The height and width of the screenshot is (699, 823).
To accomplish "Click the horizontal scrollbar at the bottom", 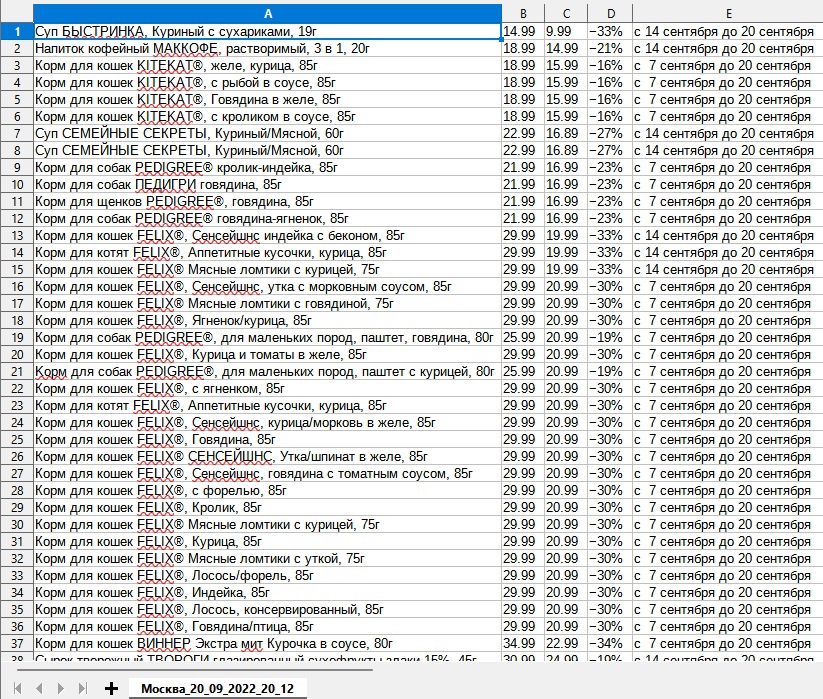I will point(194,670).
